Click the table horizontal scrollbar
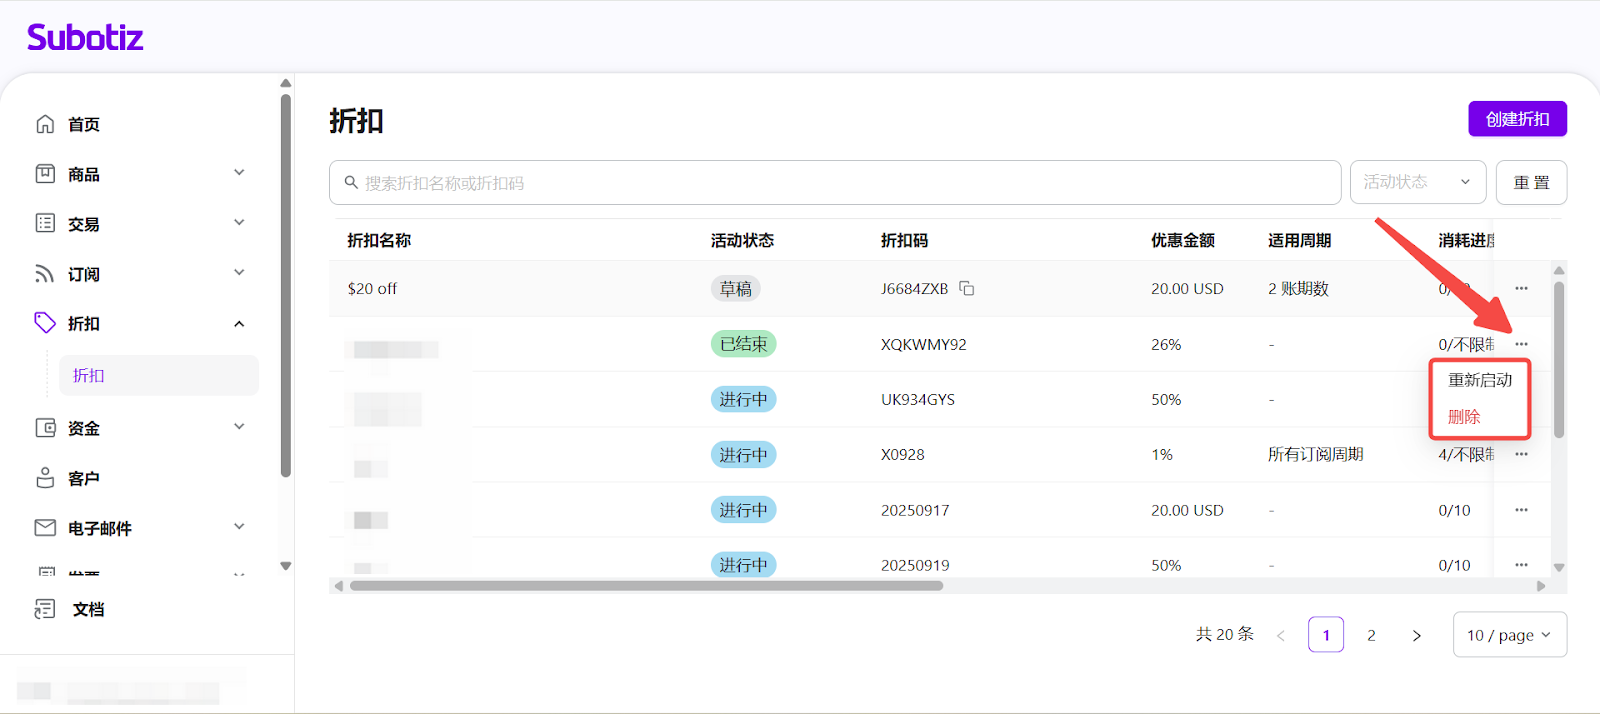 (646, 586)
